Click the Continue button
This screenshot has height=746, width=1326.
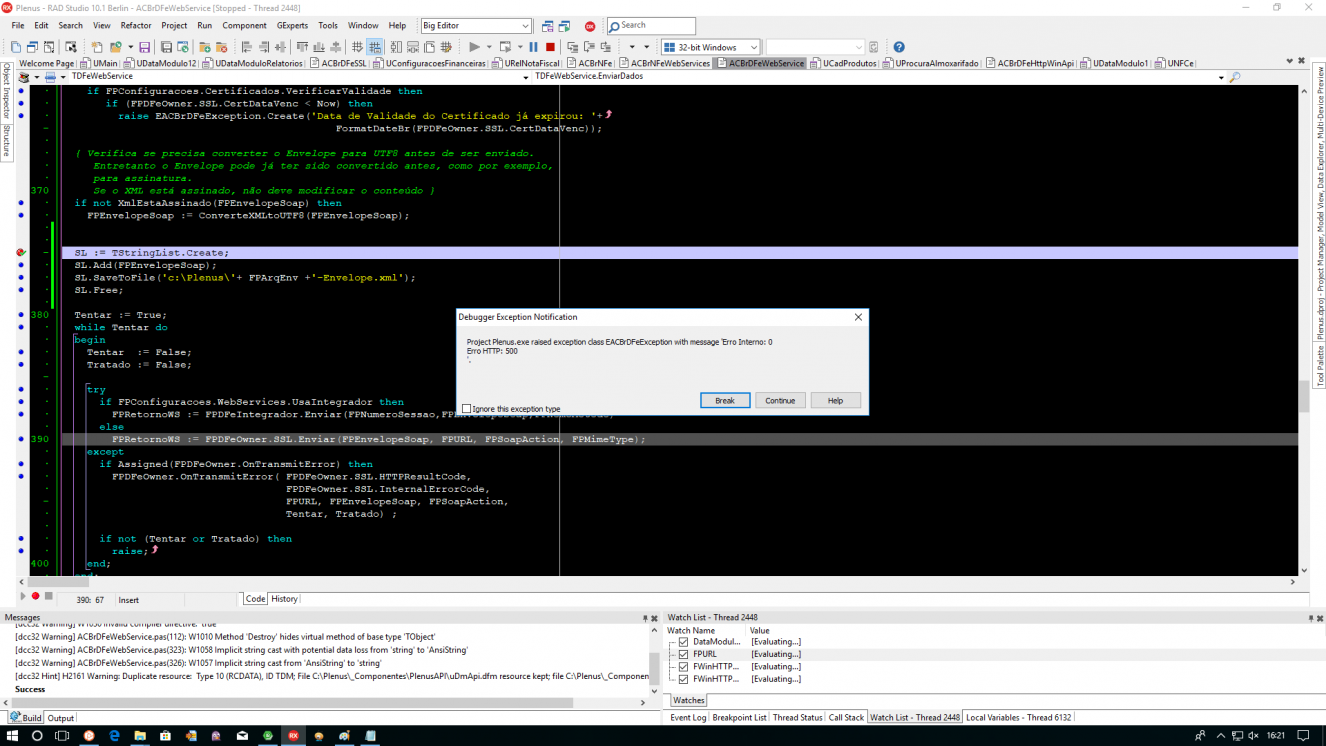click(x=780, y=400)
